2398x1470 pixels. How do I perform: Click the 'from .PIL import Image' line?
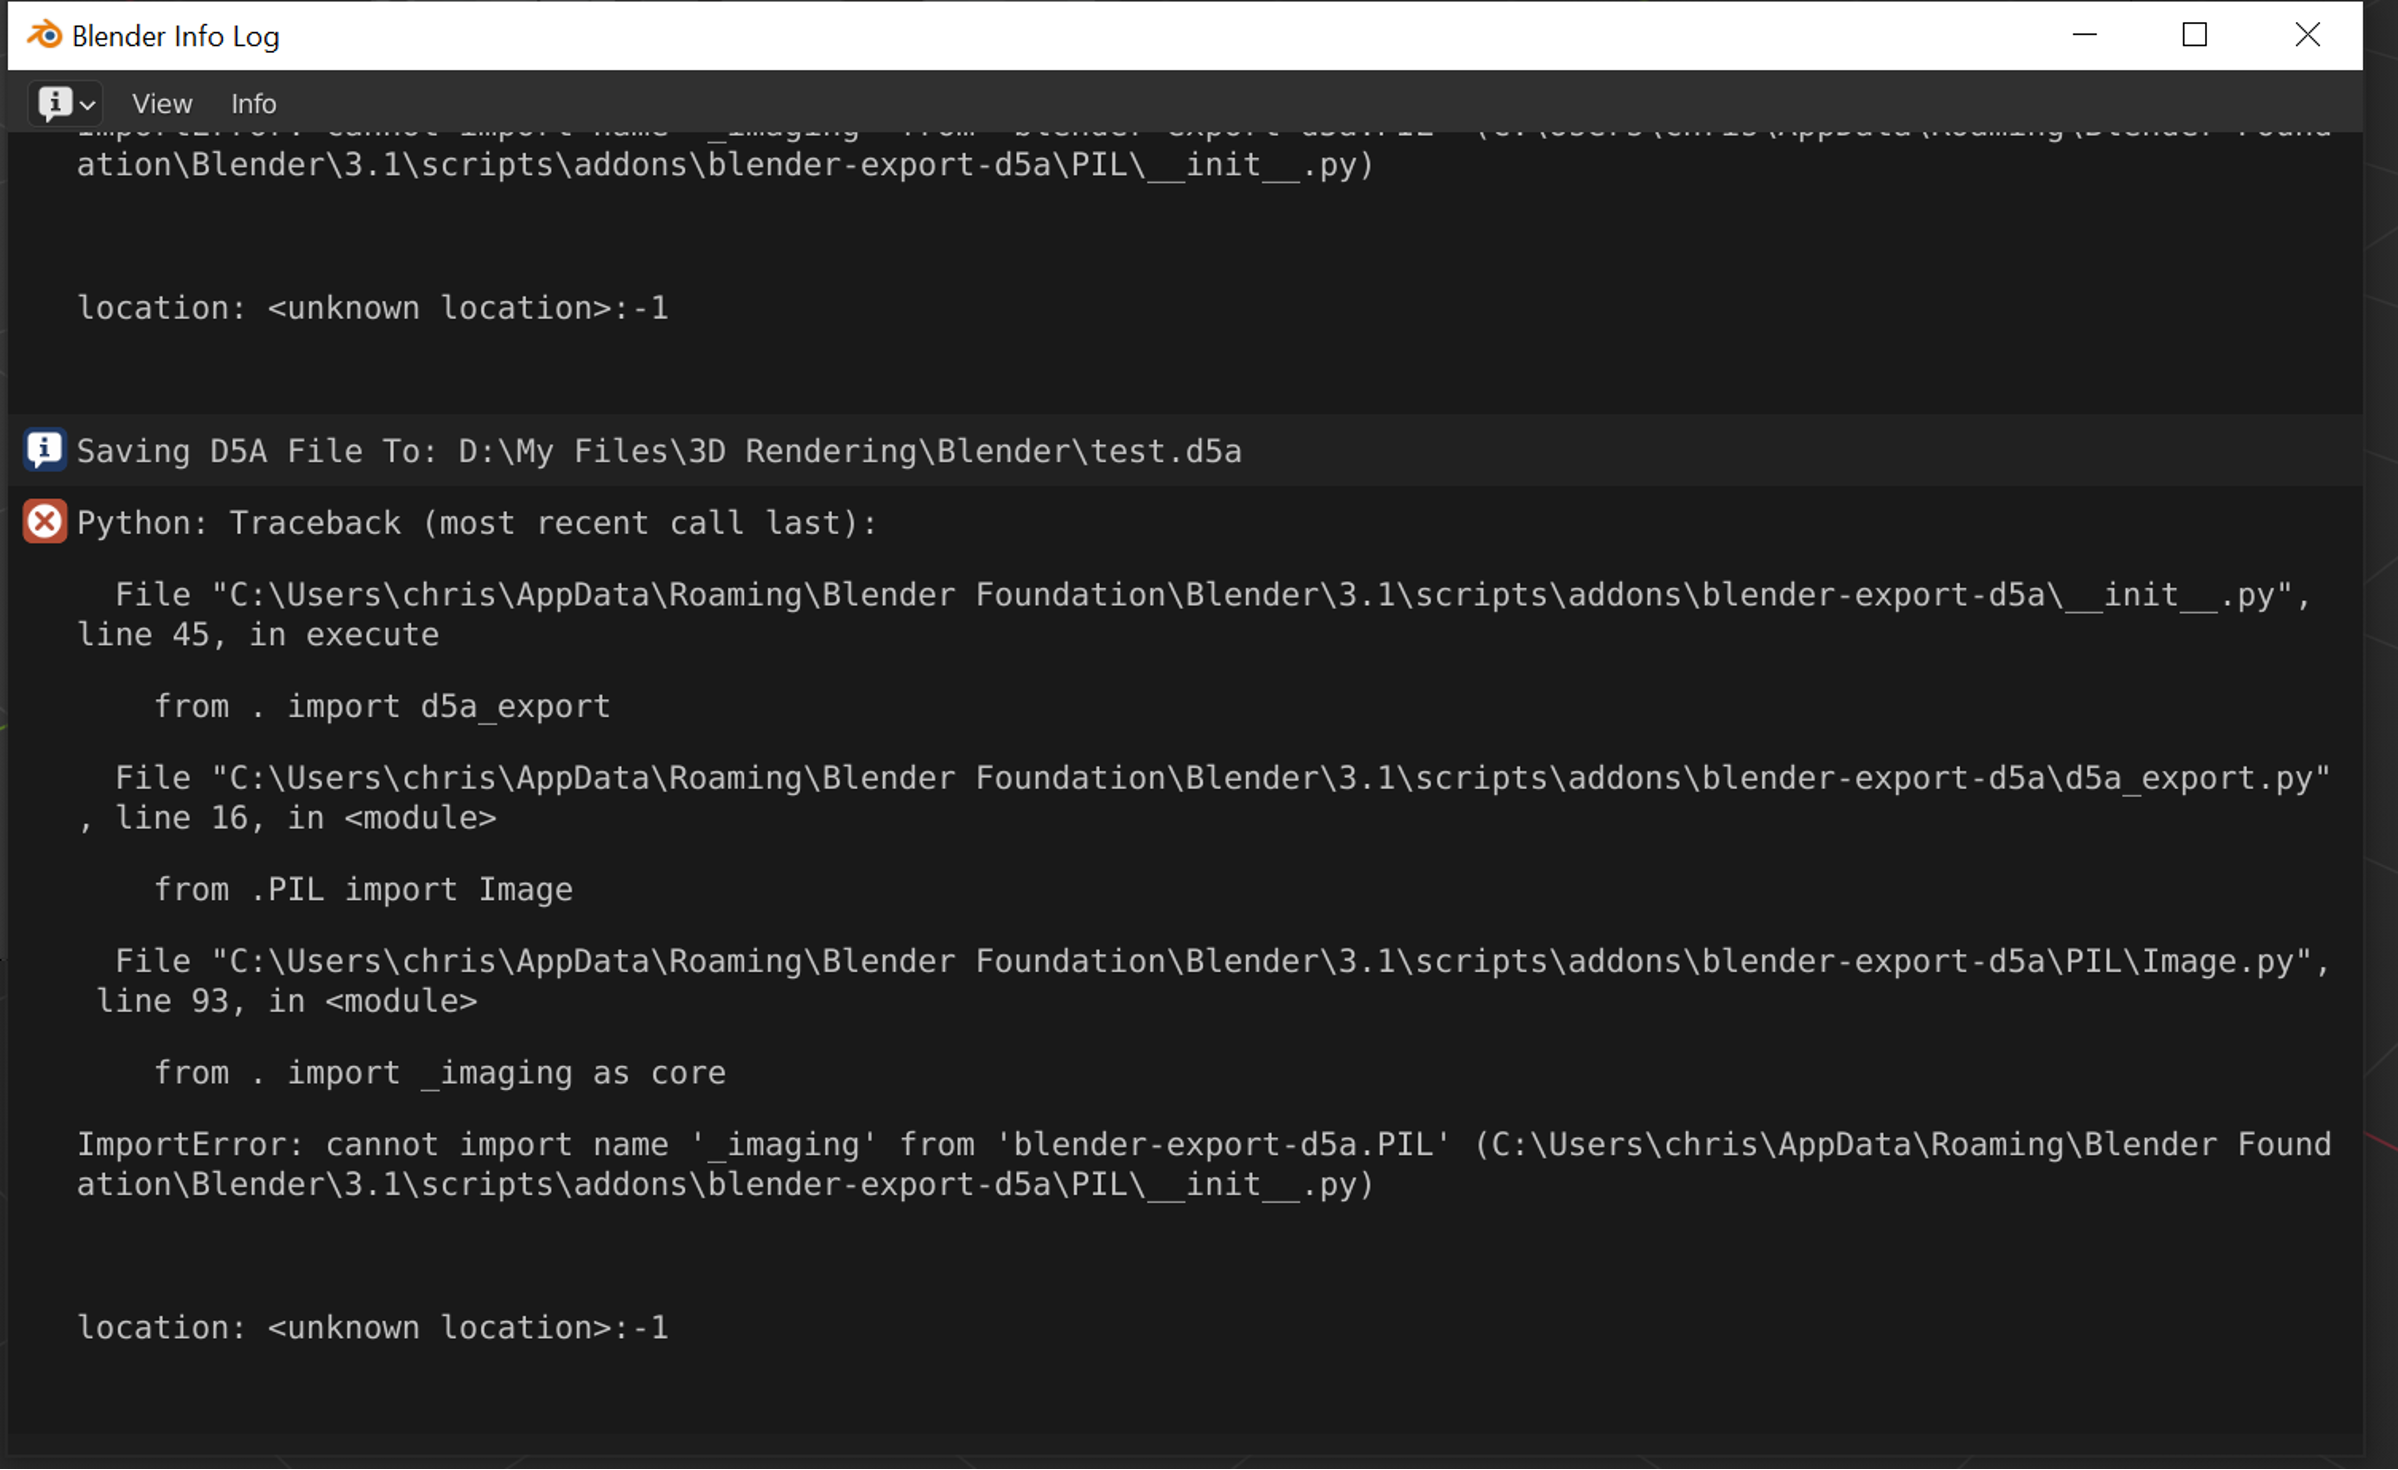click(363, 890)
